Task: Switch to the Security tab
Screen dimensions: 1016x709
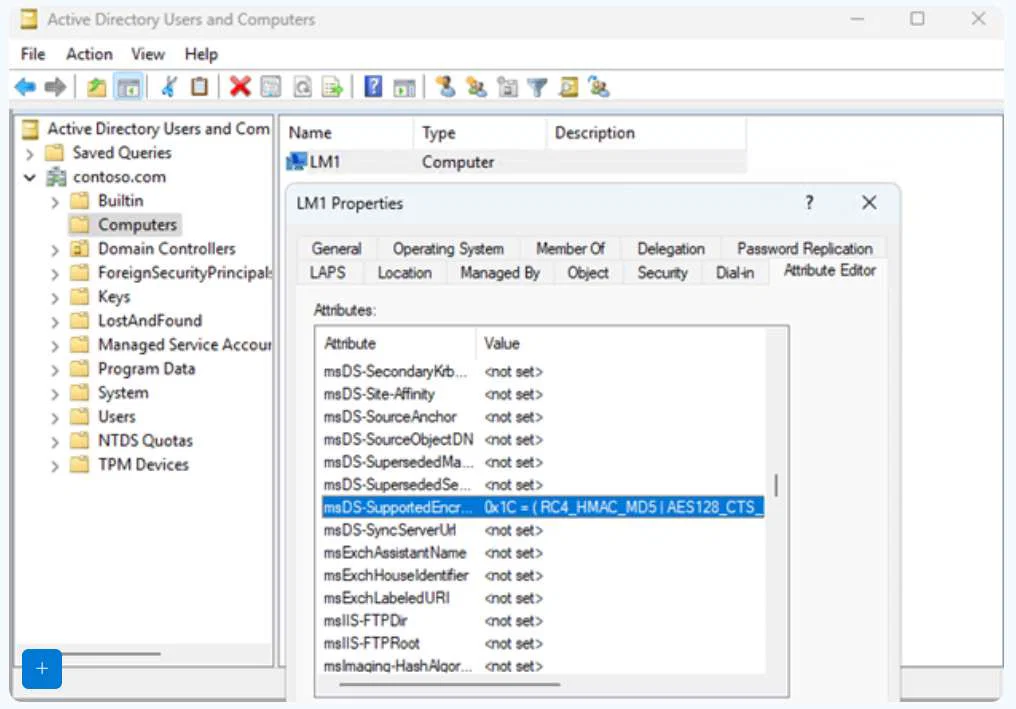Action: click(x=661, y=272)
